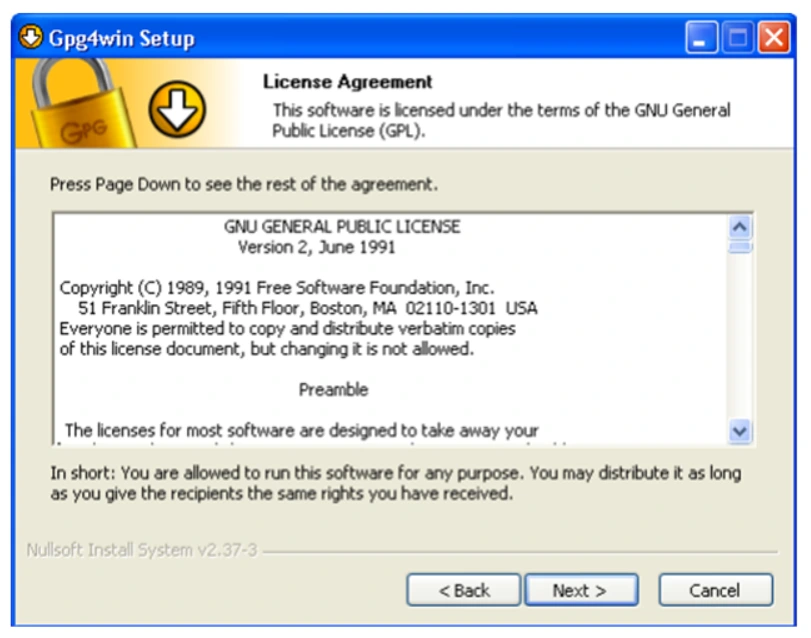This screenshot has height=638, width=811.
Task: Click the Gpg4win title bar download icon
Action: click(31, 38)
